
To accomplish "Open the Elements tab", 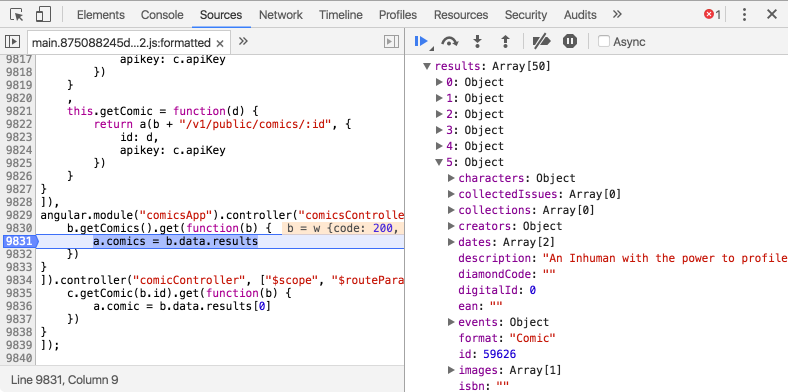I will pyautogui.click(x=101, y=15).
